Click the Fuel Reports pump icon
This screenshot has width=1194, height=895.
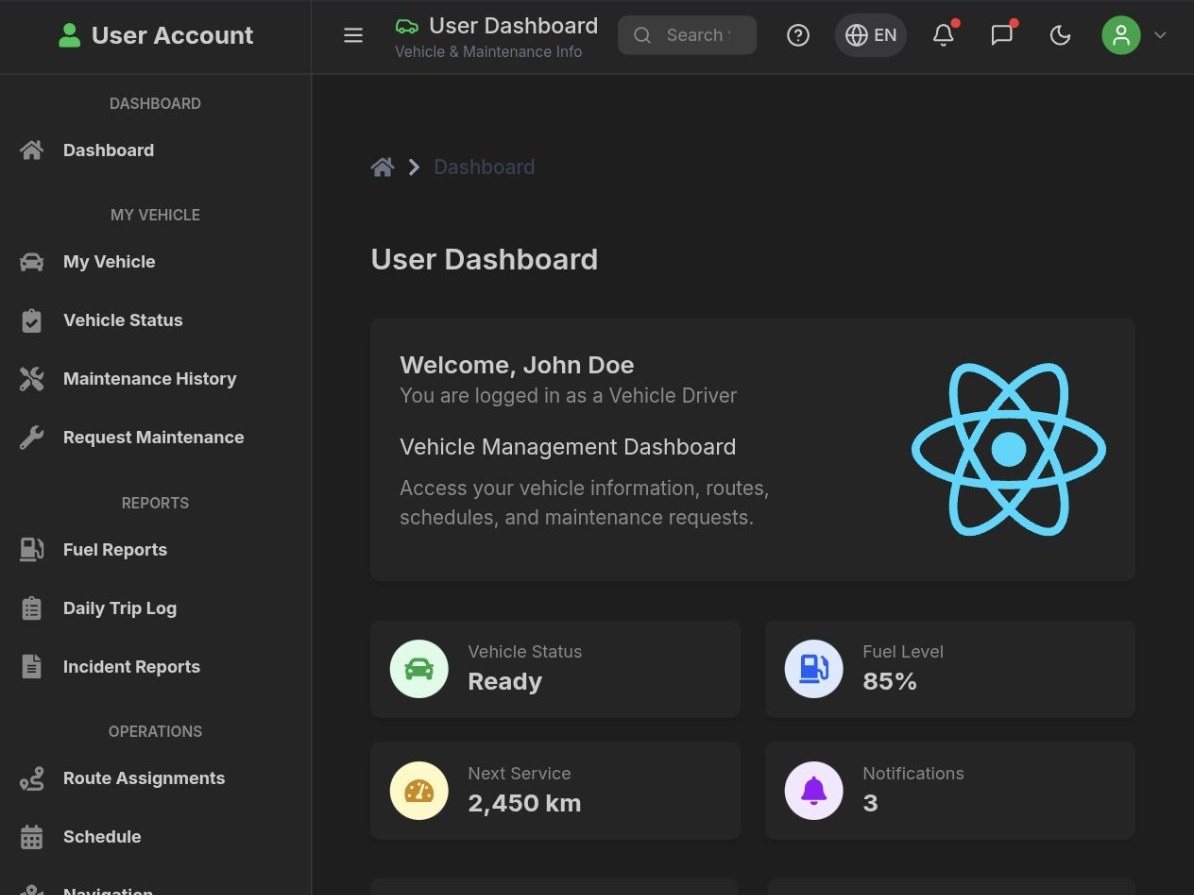(x=31, y=549)
